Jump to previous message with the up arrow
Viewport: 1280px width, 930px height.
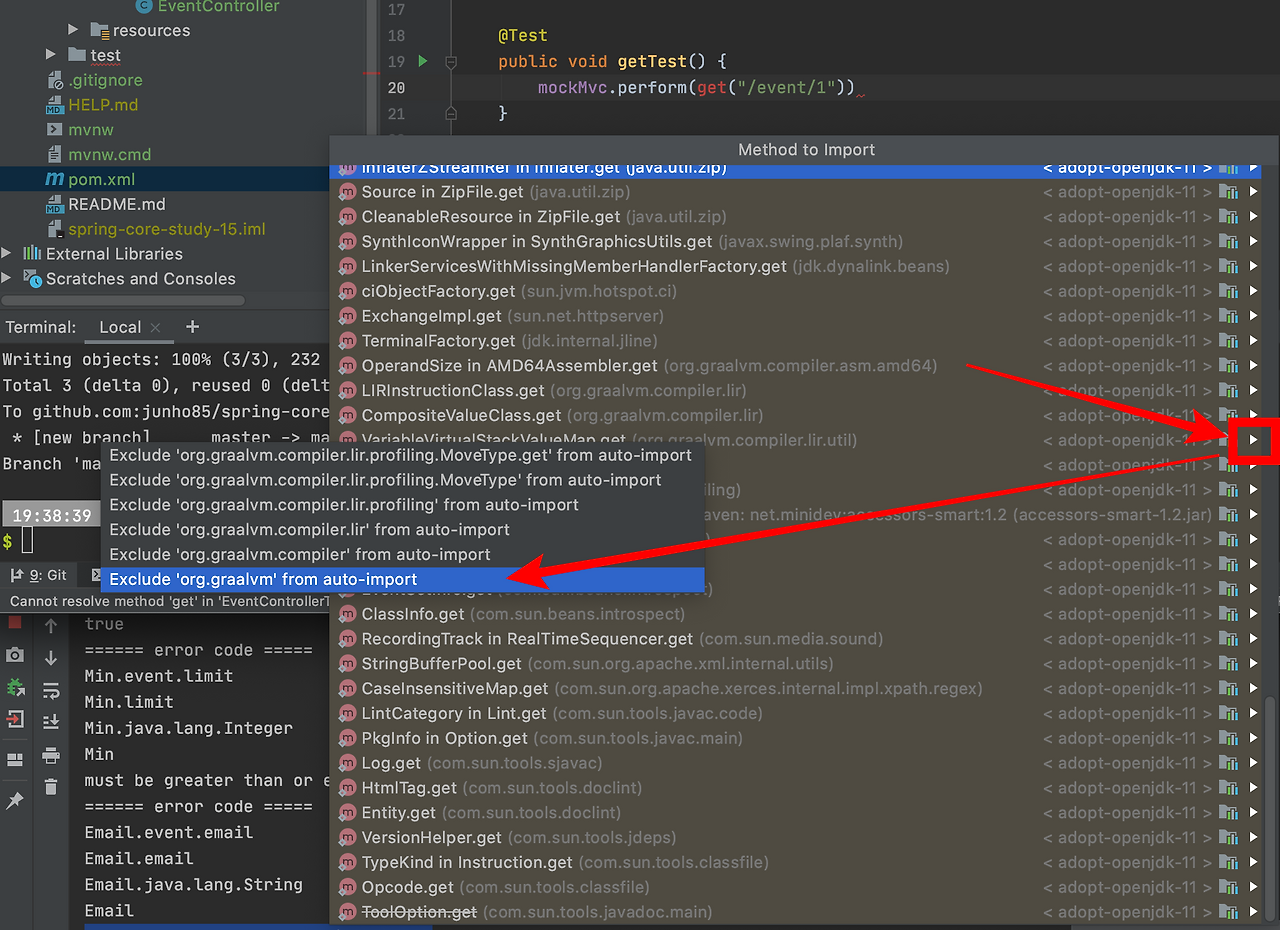[x=51, y=625]
